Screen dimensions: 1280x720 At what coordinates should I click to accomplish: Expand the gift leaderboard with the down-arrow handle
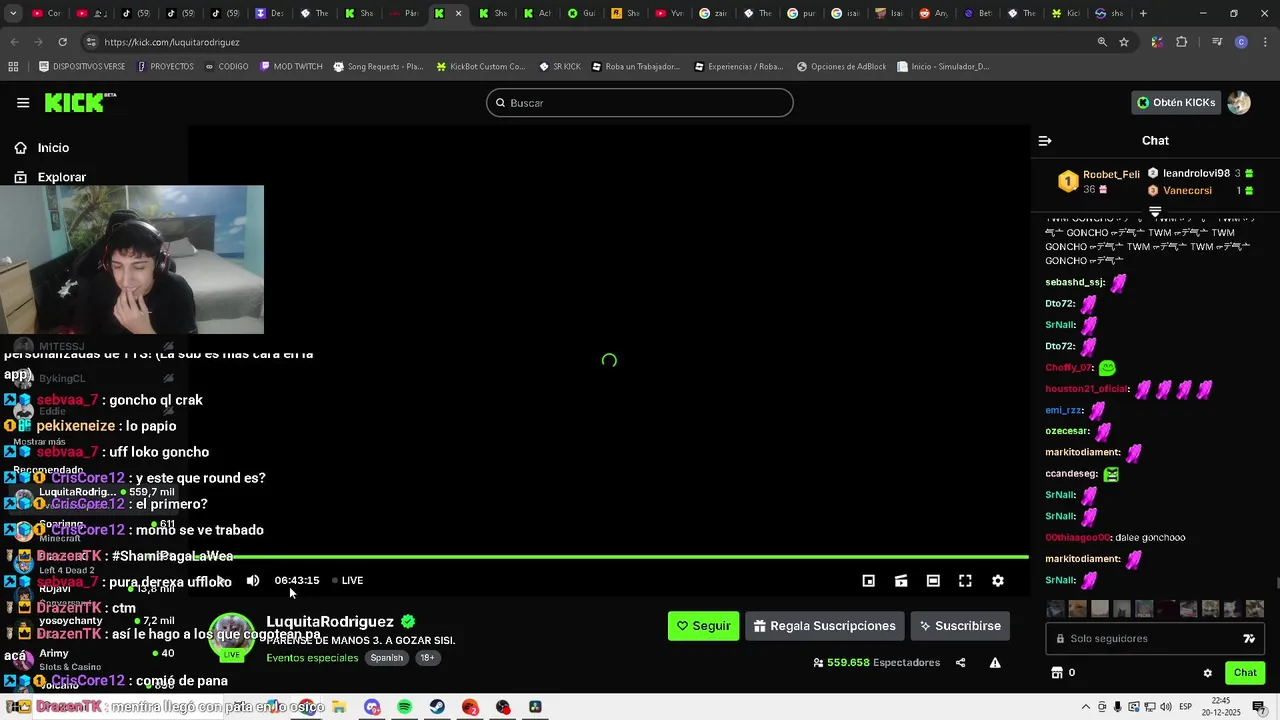1155,211
